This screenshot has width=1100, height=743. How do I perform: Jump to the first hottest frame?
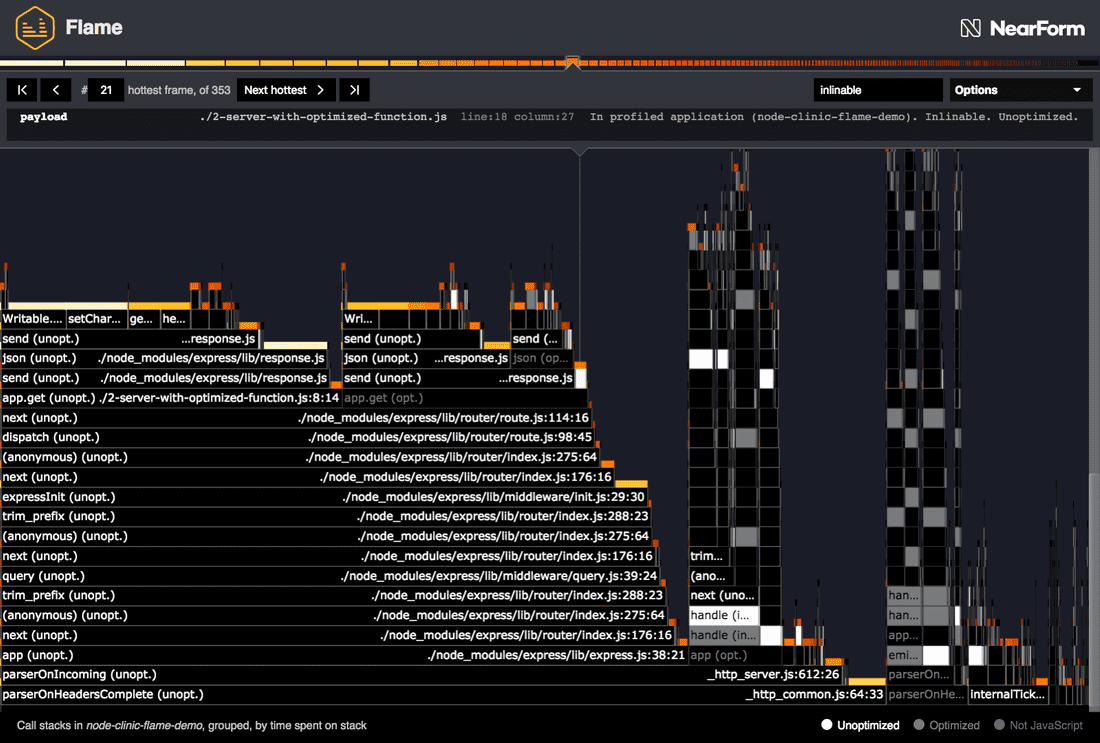[x=22, y=90]
